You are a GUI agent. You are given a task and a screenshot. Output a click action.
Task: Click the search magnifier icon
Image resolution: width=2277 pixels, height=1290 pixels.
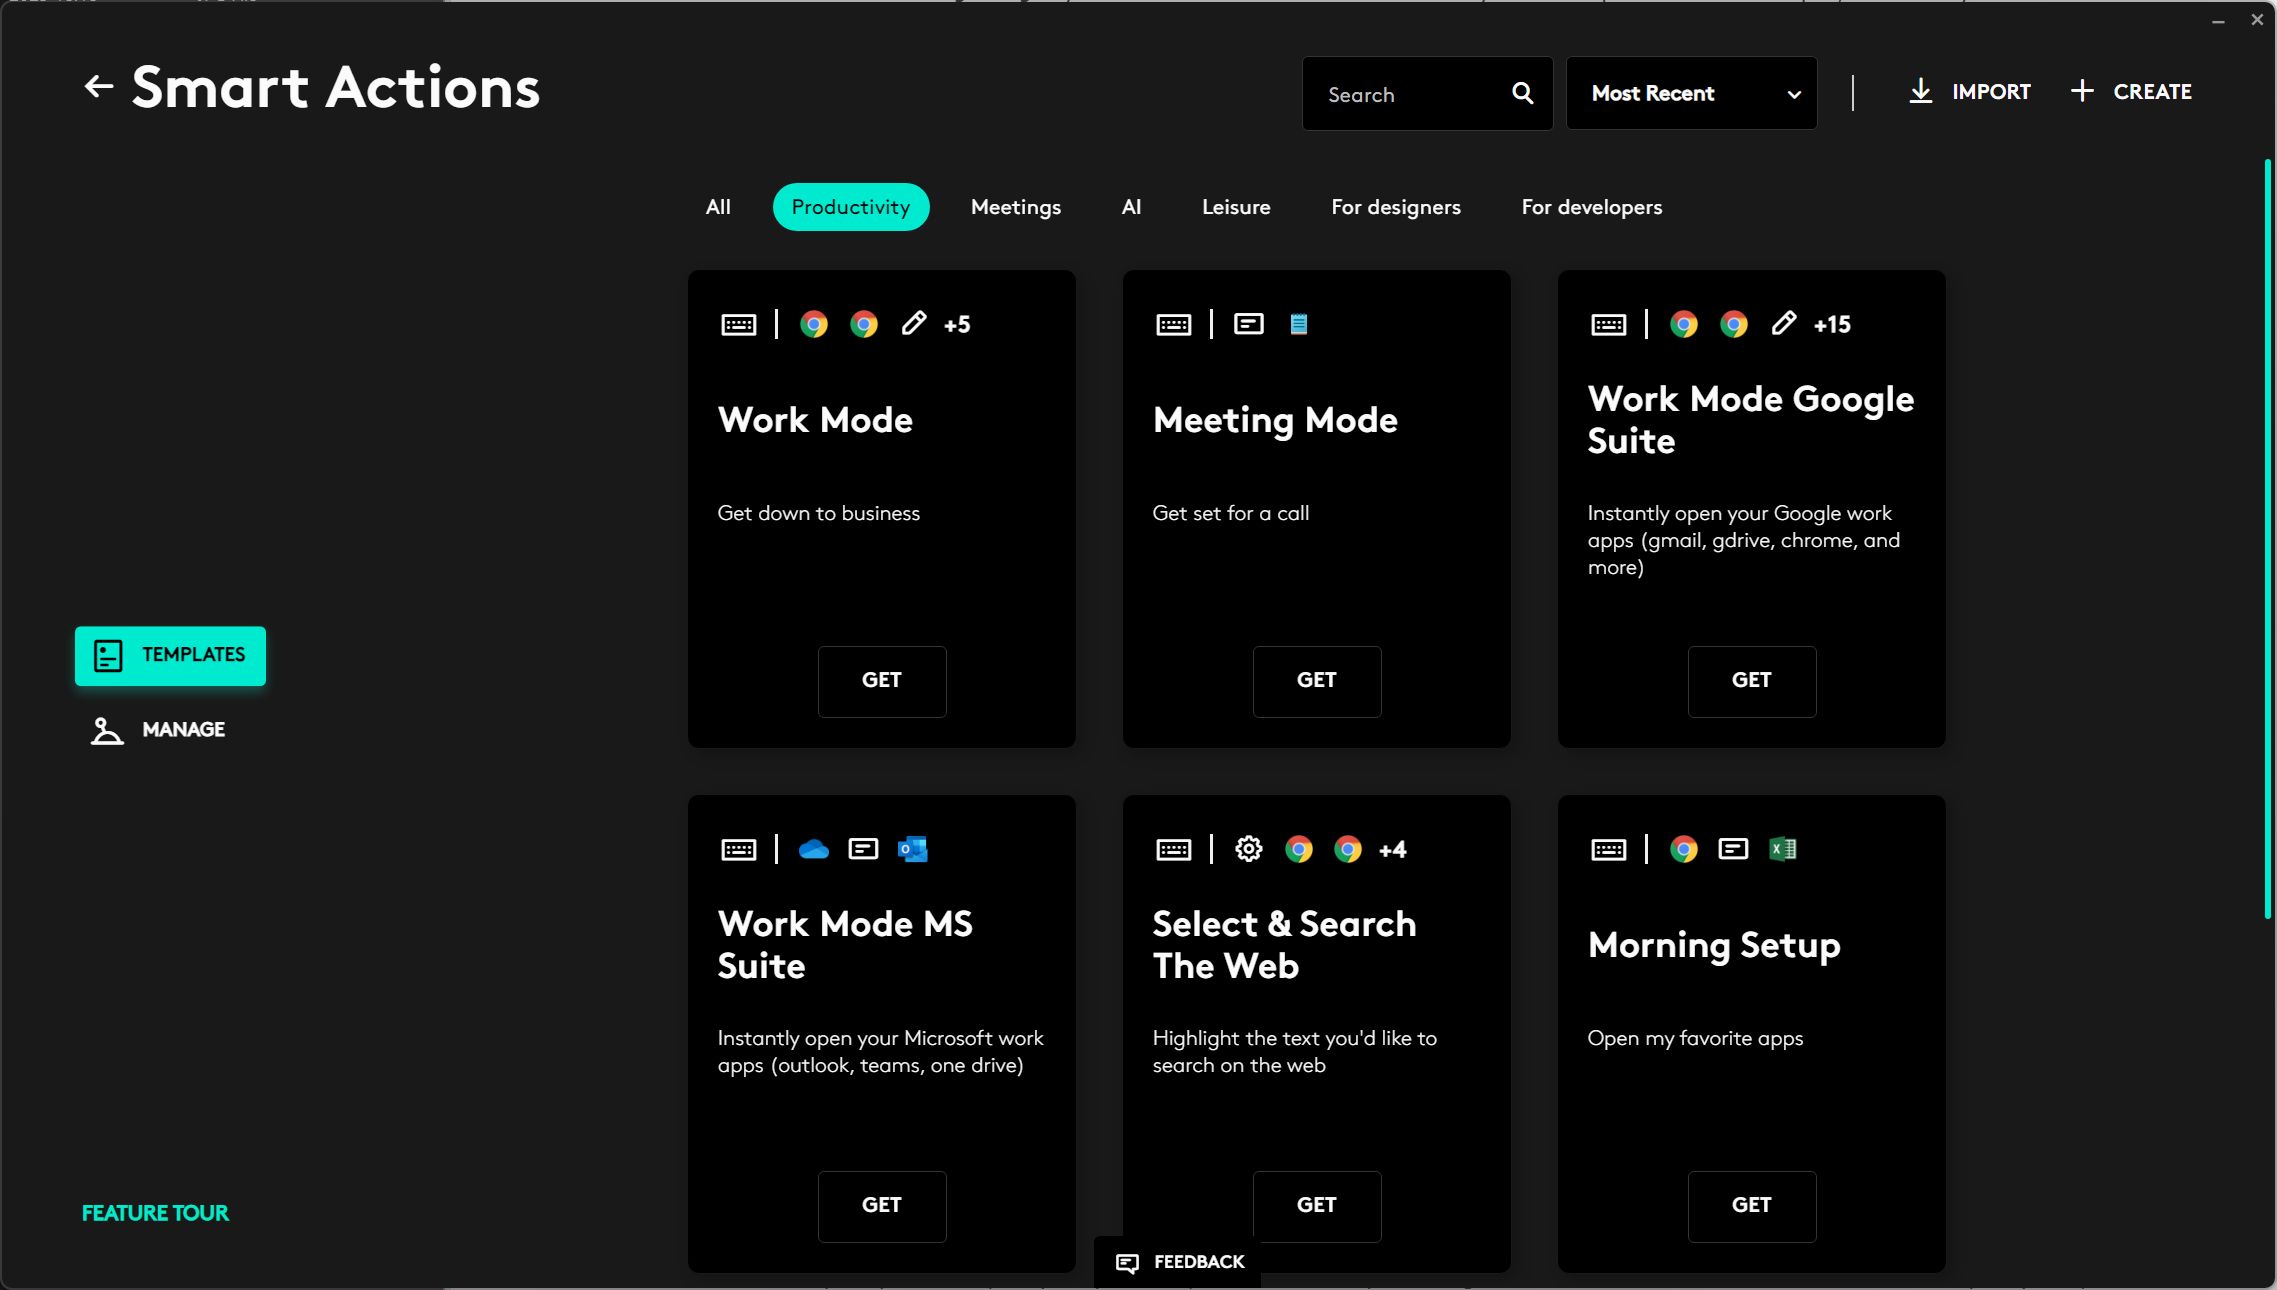coord(1522,93)
